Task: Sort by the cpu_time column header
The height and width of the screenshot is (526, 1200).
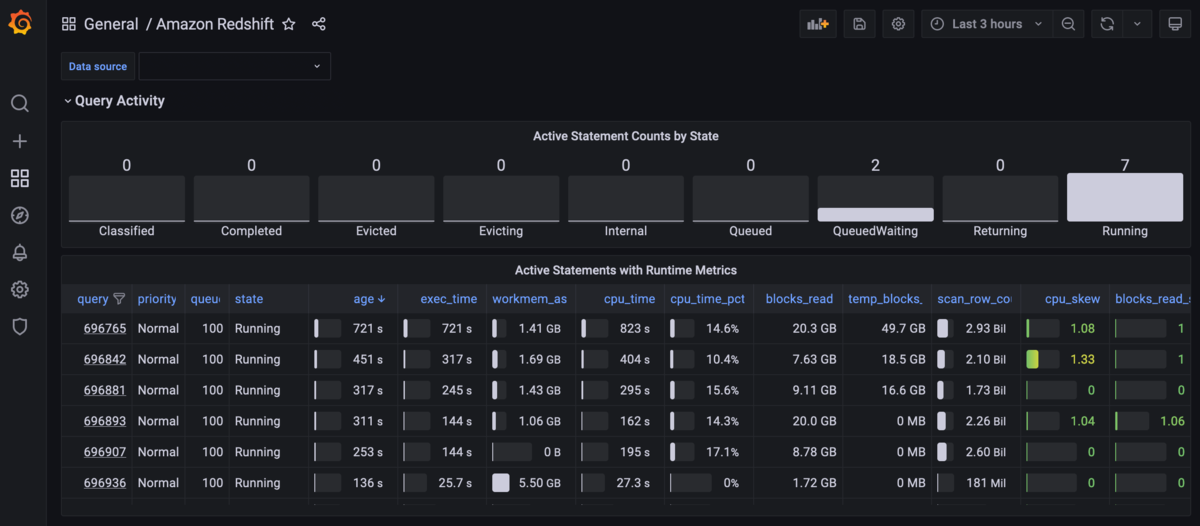Action: (630, 299)
